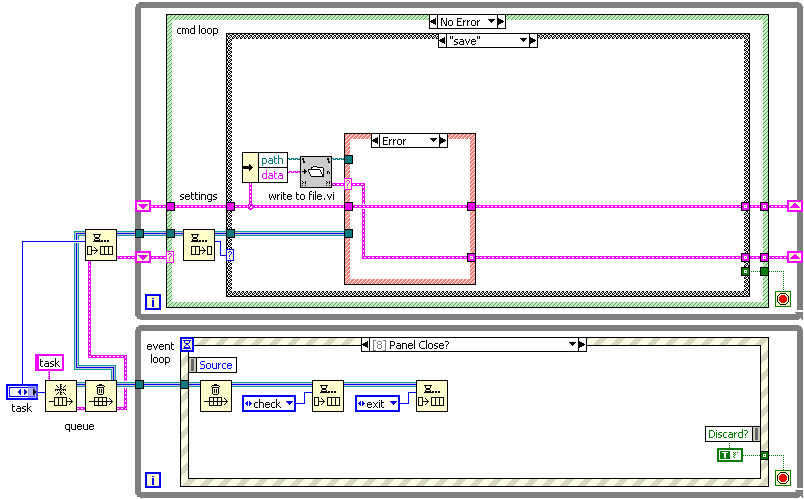804x499 pixels.
Task: Select the path element of unbundle node
Action: pyautogui.click(x=273, y=160)
